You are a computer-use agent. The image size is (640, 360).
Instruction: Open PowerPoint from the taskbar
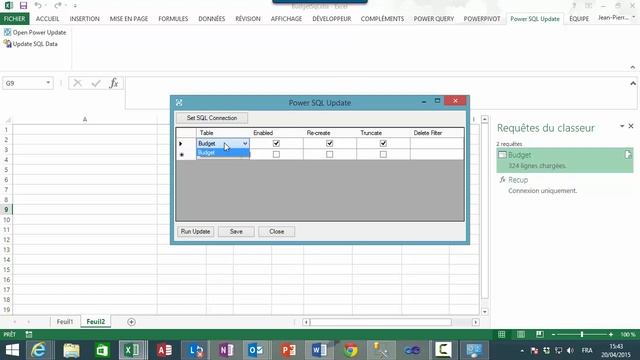[288, 350]
